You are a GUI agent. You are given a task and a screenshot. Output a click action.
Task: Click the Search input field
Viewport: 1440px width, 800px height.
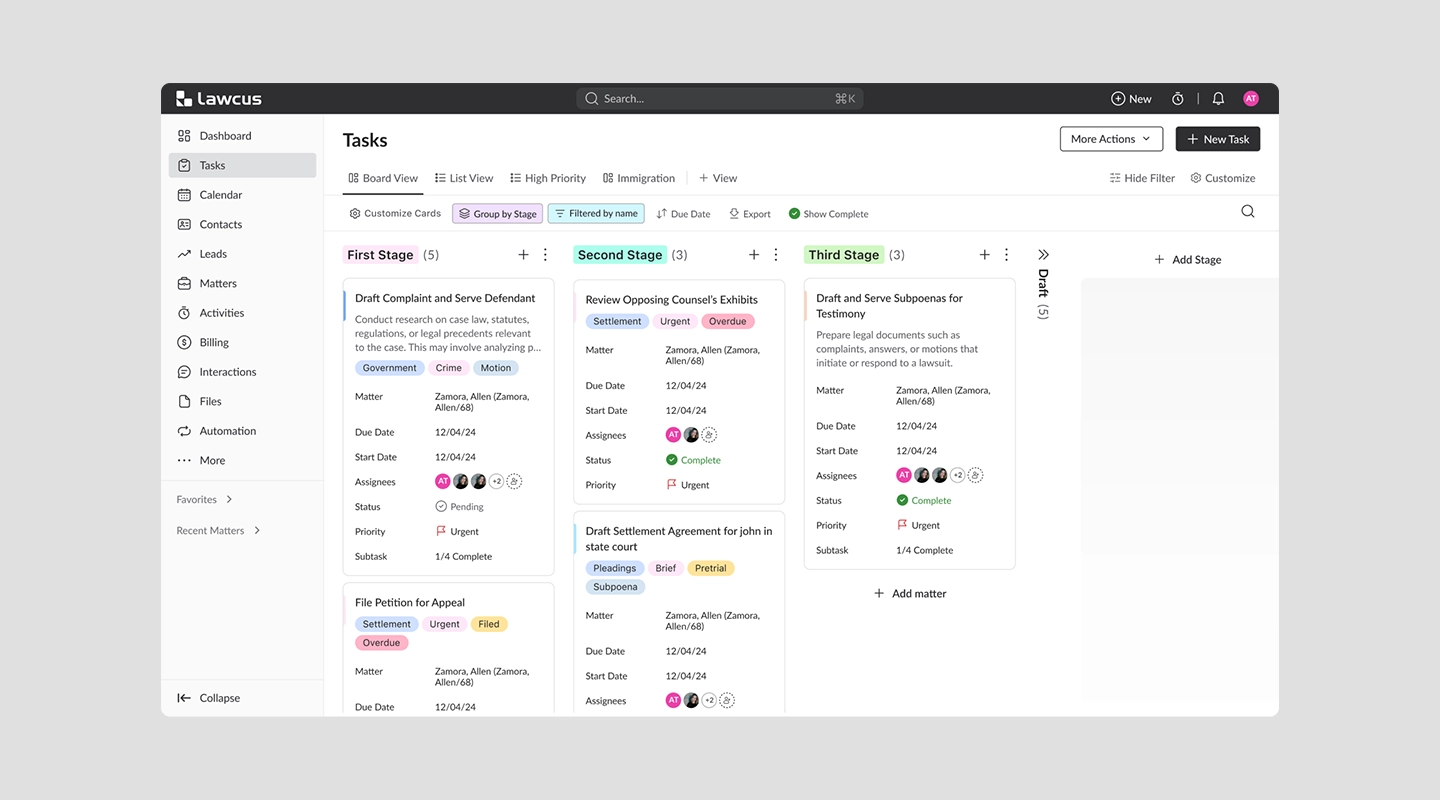tap(720, 98)
